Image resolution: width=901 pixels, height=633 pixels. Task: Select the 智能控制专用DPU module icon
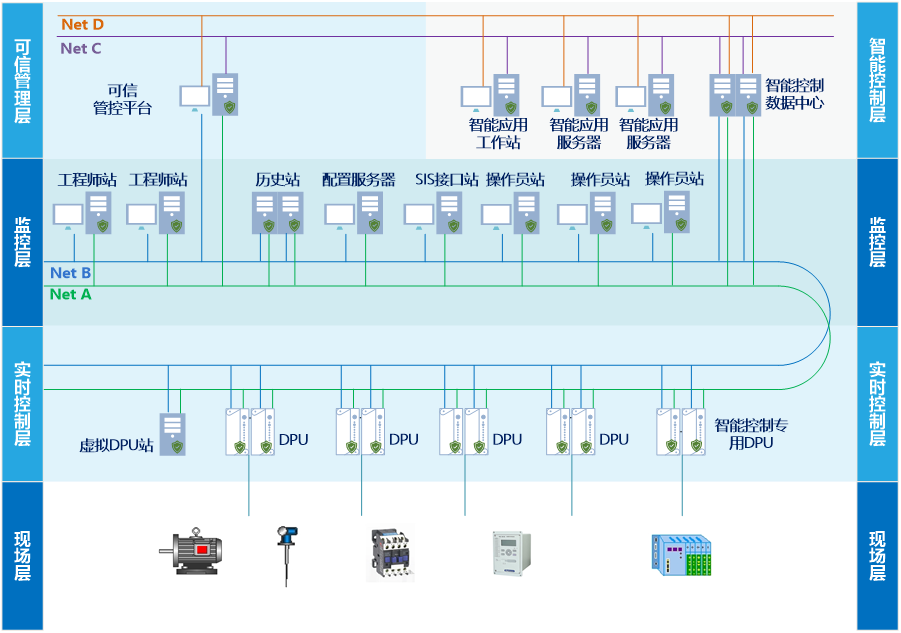tap(682, 431)
